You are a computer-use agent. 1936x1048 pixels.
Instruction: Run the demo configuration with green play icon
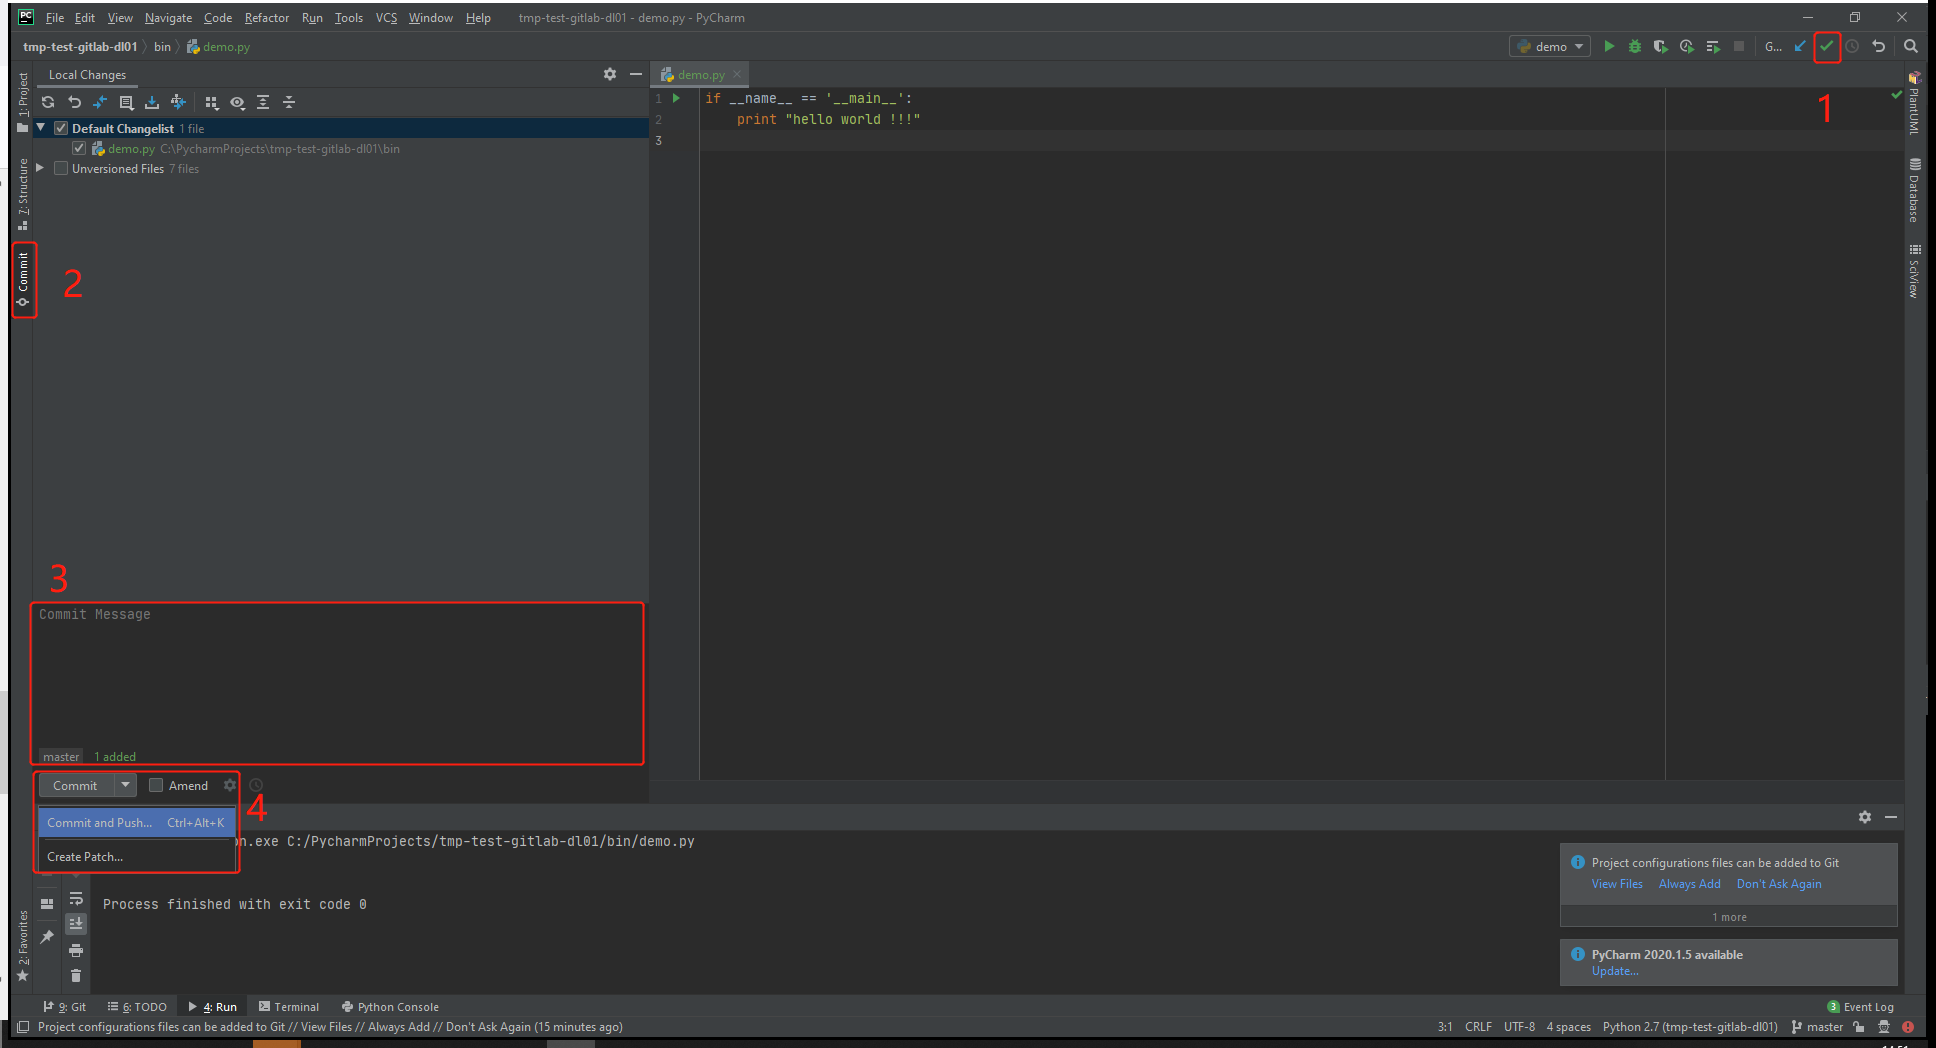tap(1610, 46)
